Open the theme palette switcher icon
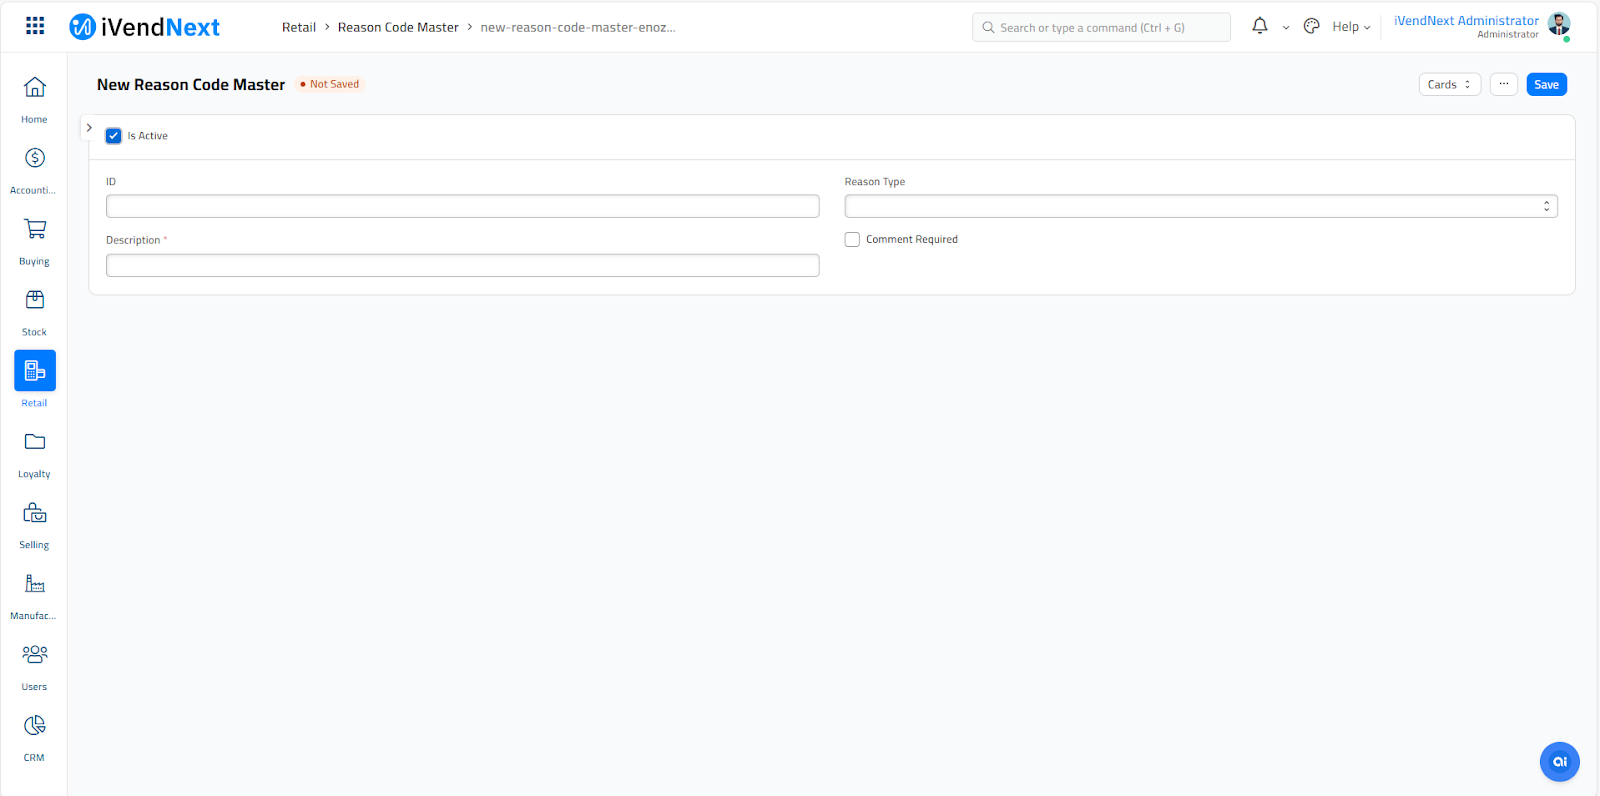This screenshot has height=796, width=1600. coord(1312,27)
